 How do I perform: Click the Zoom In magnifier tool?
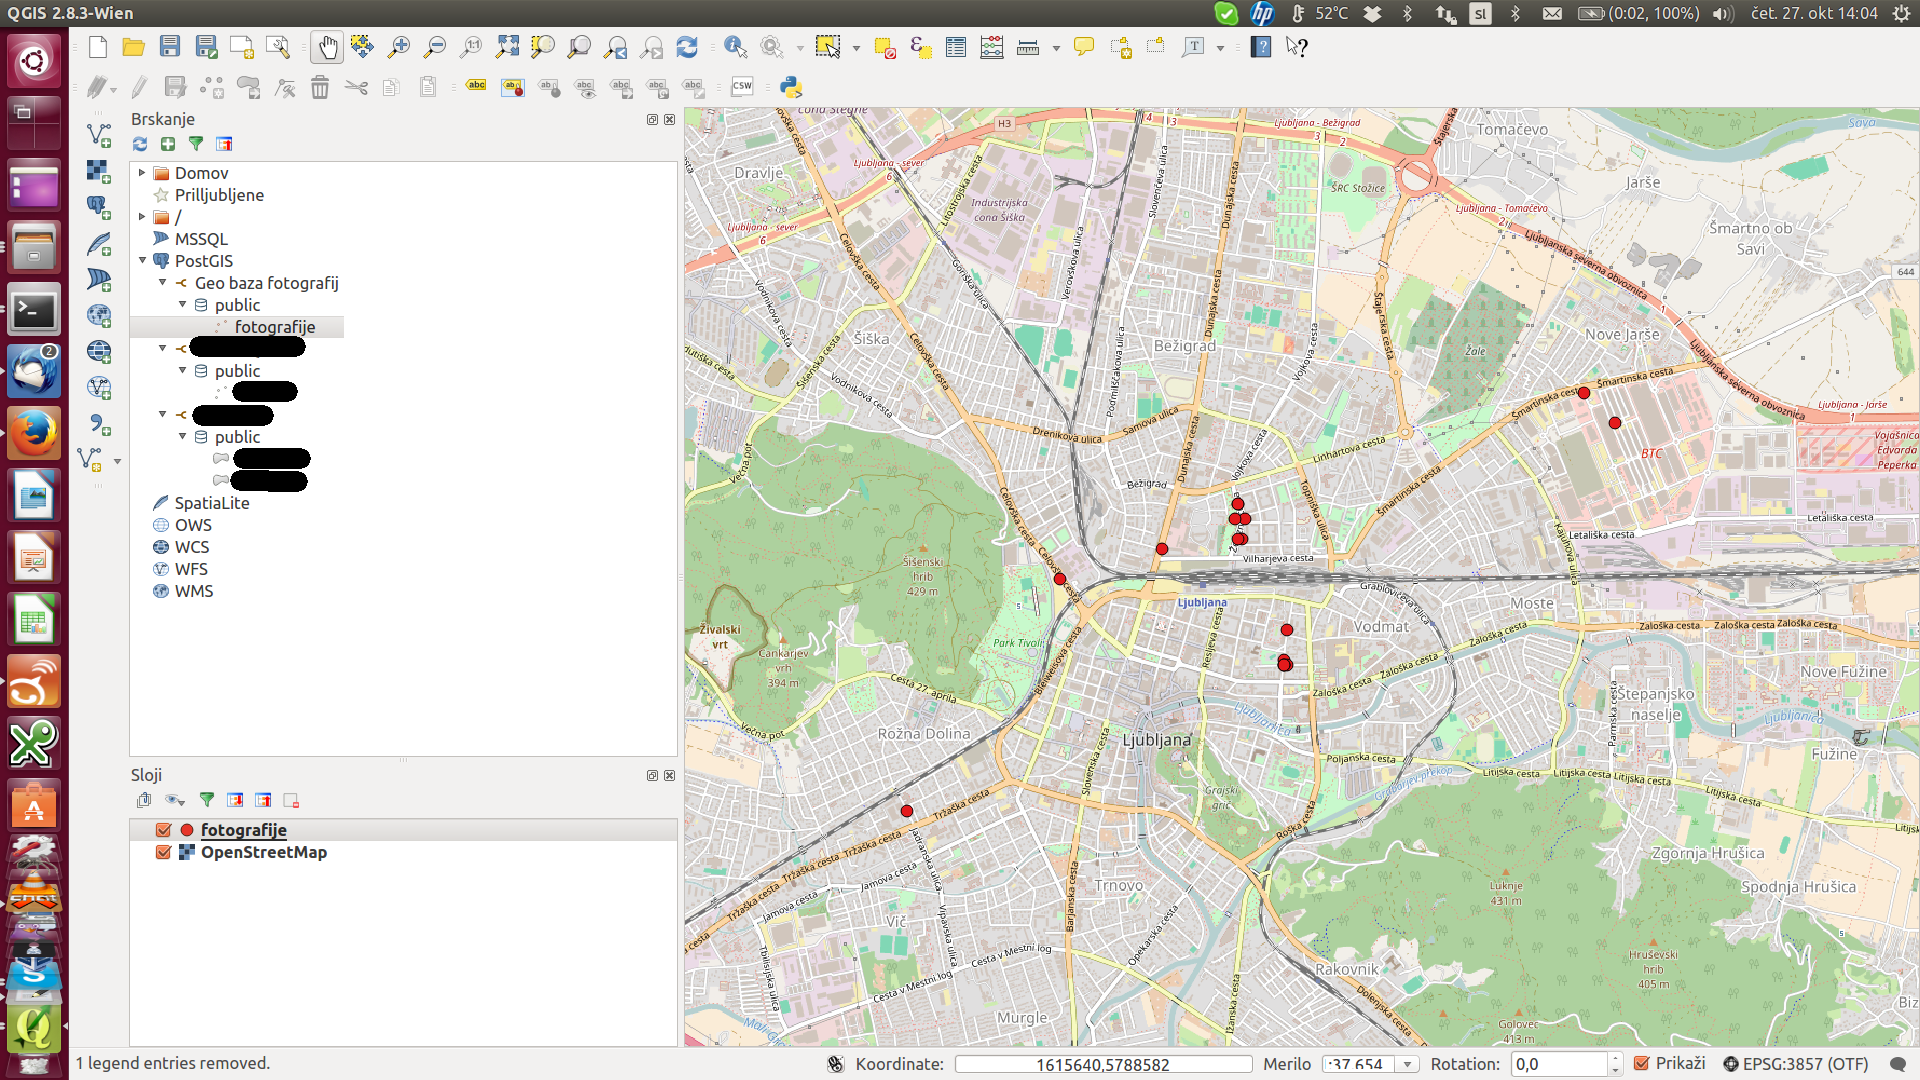[x=399, y=47]
